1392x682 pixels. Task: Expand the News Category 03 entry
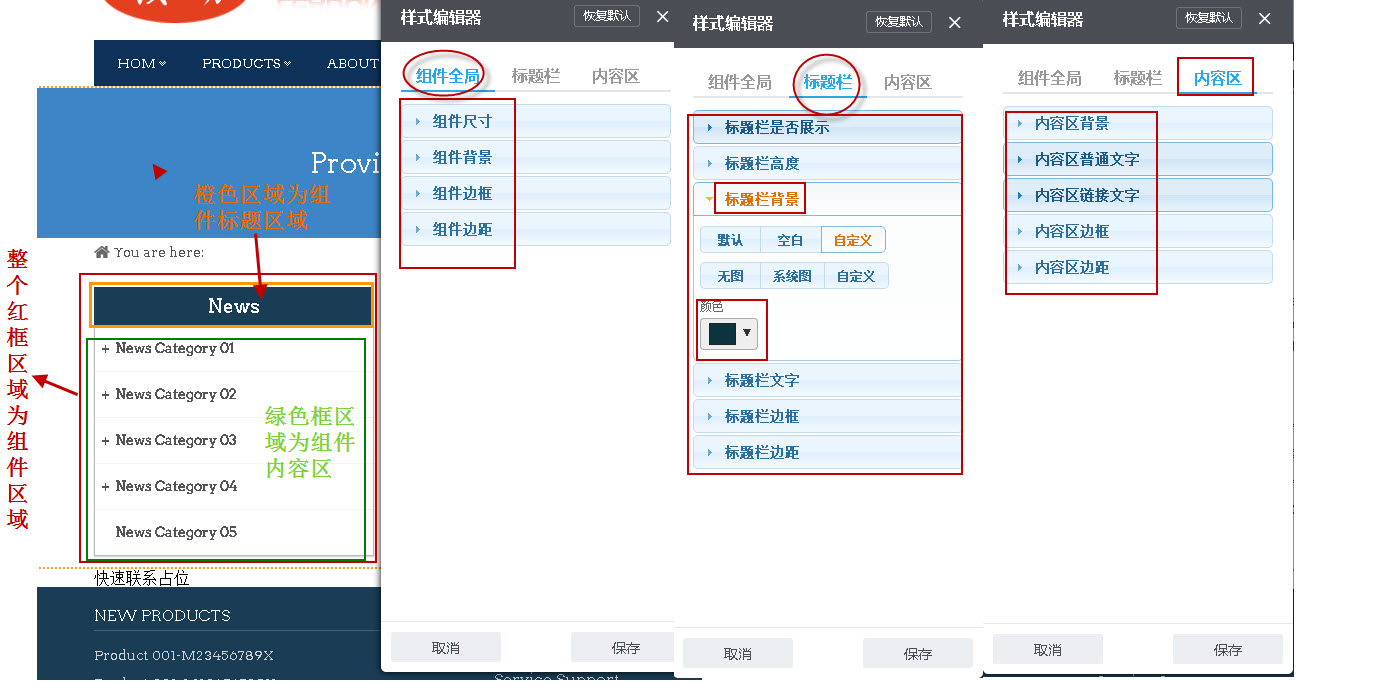(x=104, y=440)
